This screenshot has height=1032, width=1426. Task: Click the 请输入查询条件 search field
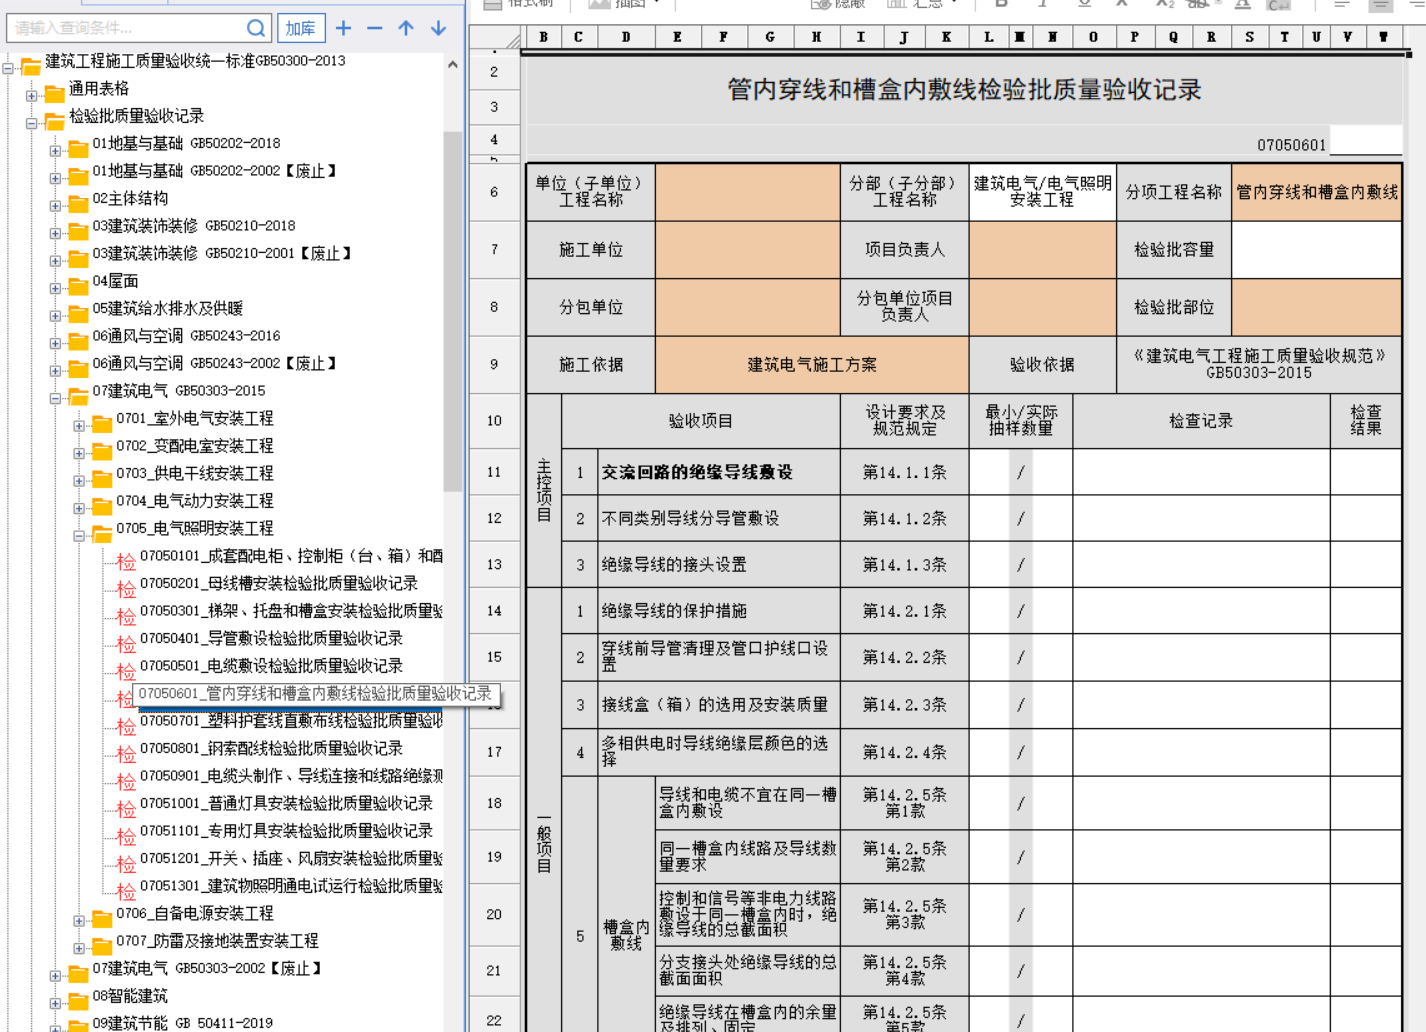pos(125,28)
